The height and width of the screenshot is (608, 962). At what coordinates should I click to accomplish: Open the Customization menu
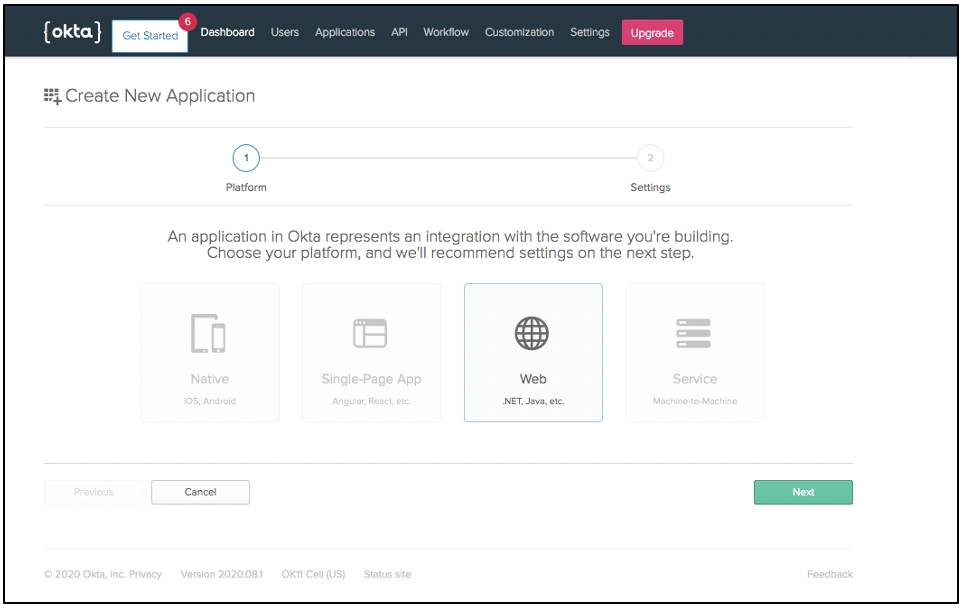(x=519, y=32)
